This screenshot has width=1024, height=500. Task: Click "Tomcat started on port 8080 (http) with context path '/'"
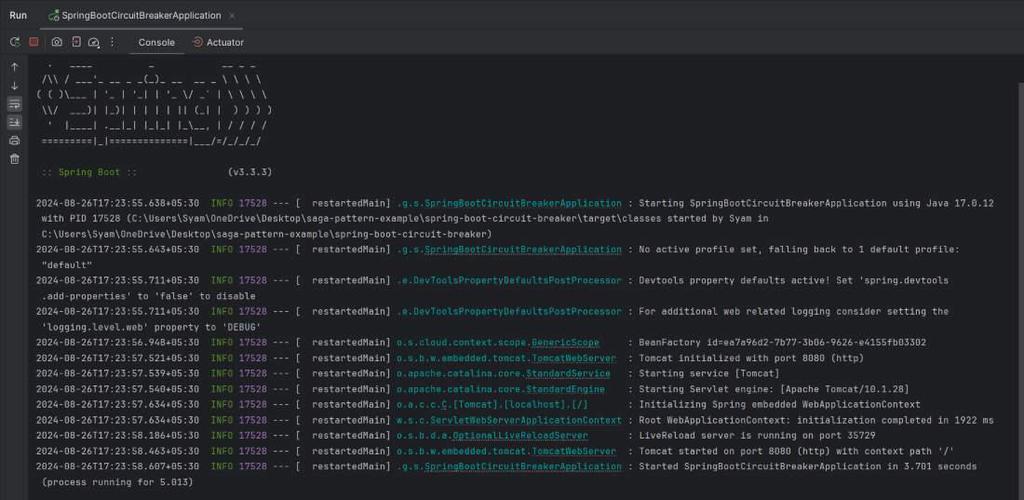(x=796, y=450)
